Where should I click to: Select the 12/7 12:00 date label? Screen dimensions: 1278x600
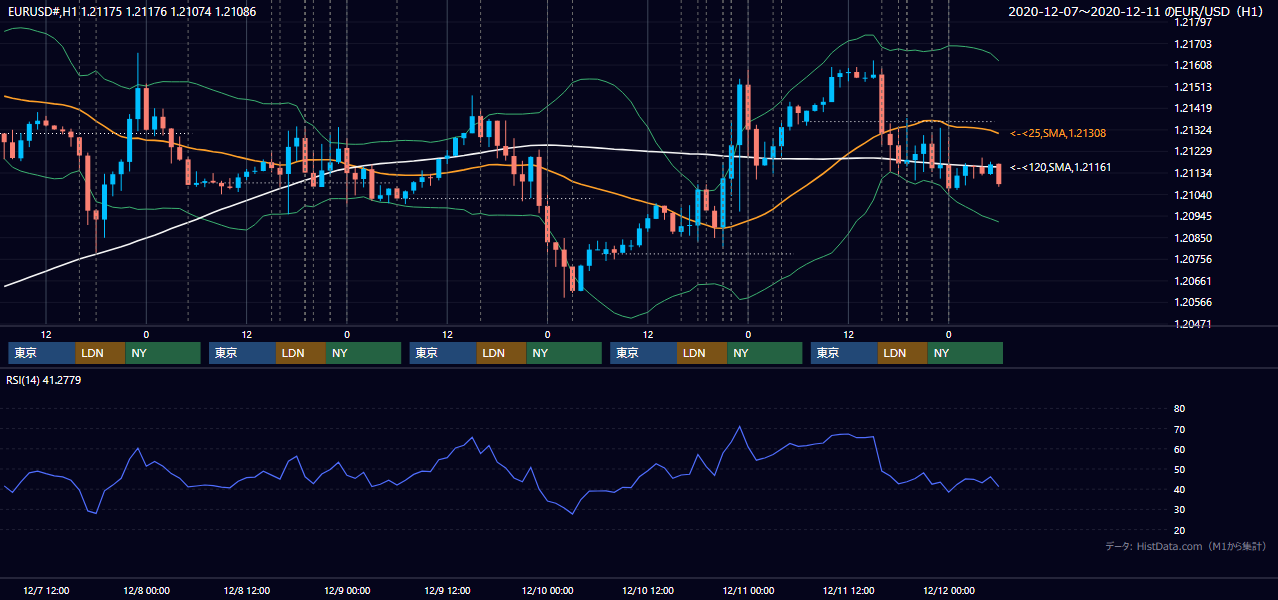tap(46, 591)
